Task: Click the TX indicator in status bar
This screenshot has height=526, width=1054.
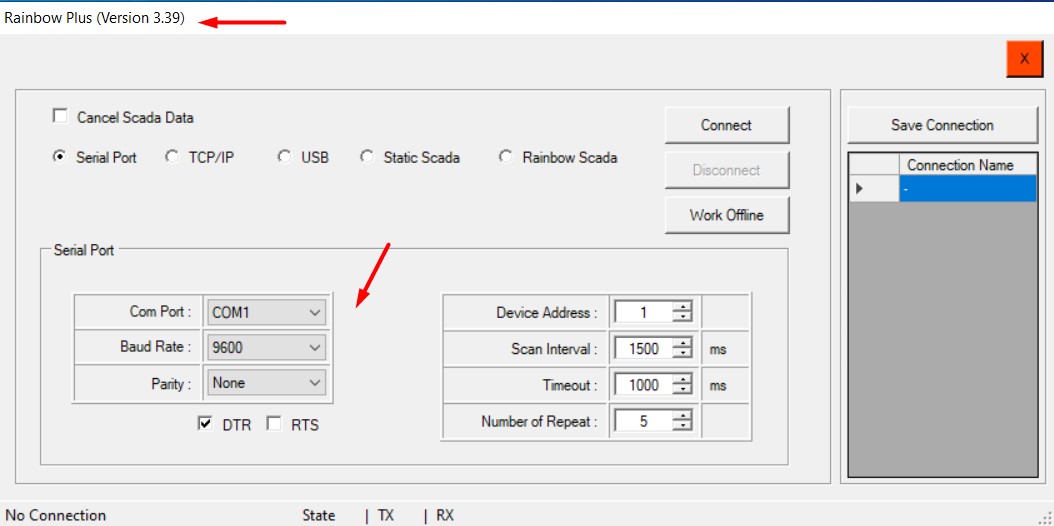Action: tap(386, 515)
